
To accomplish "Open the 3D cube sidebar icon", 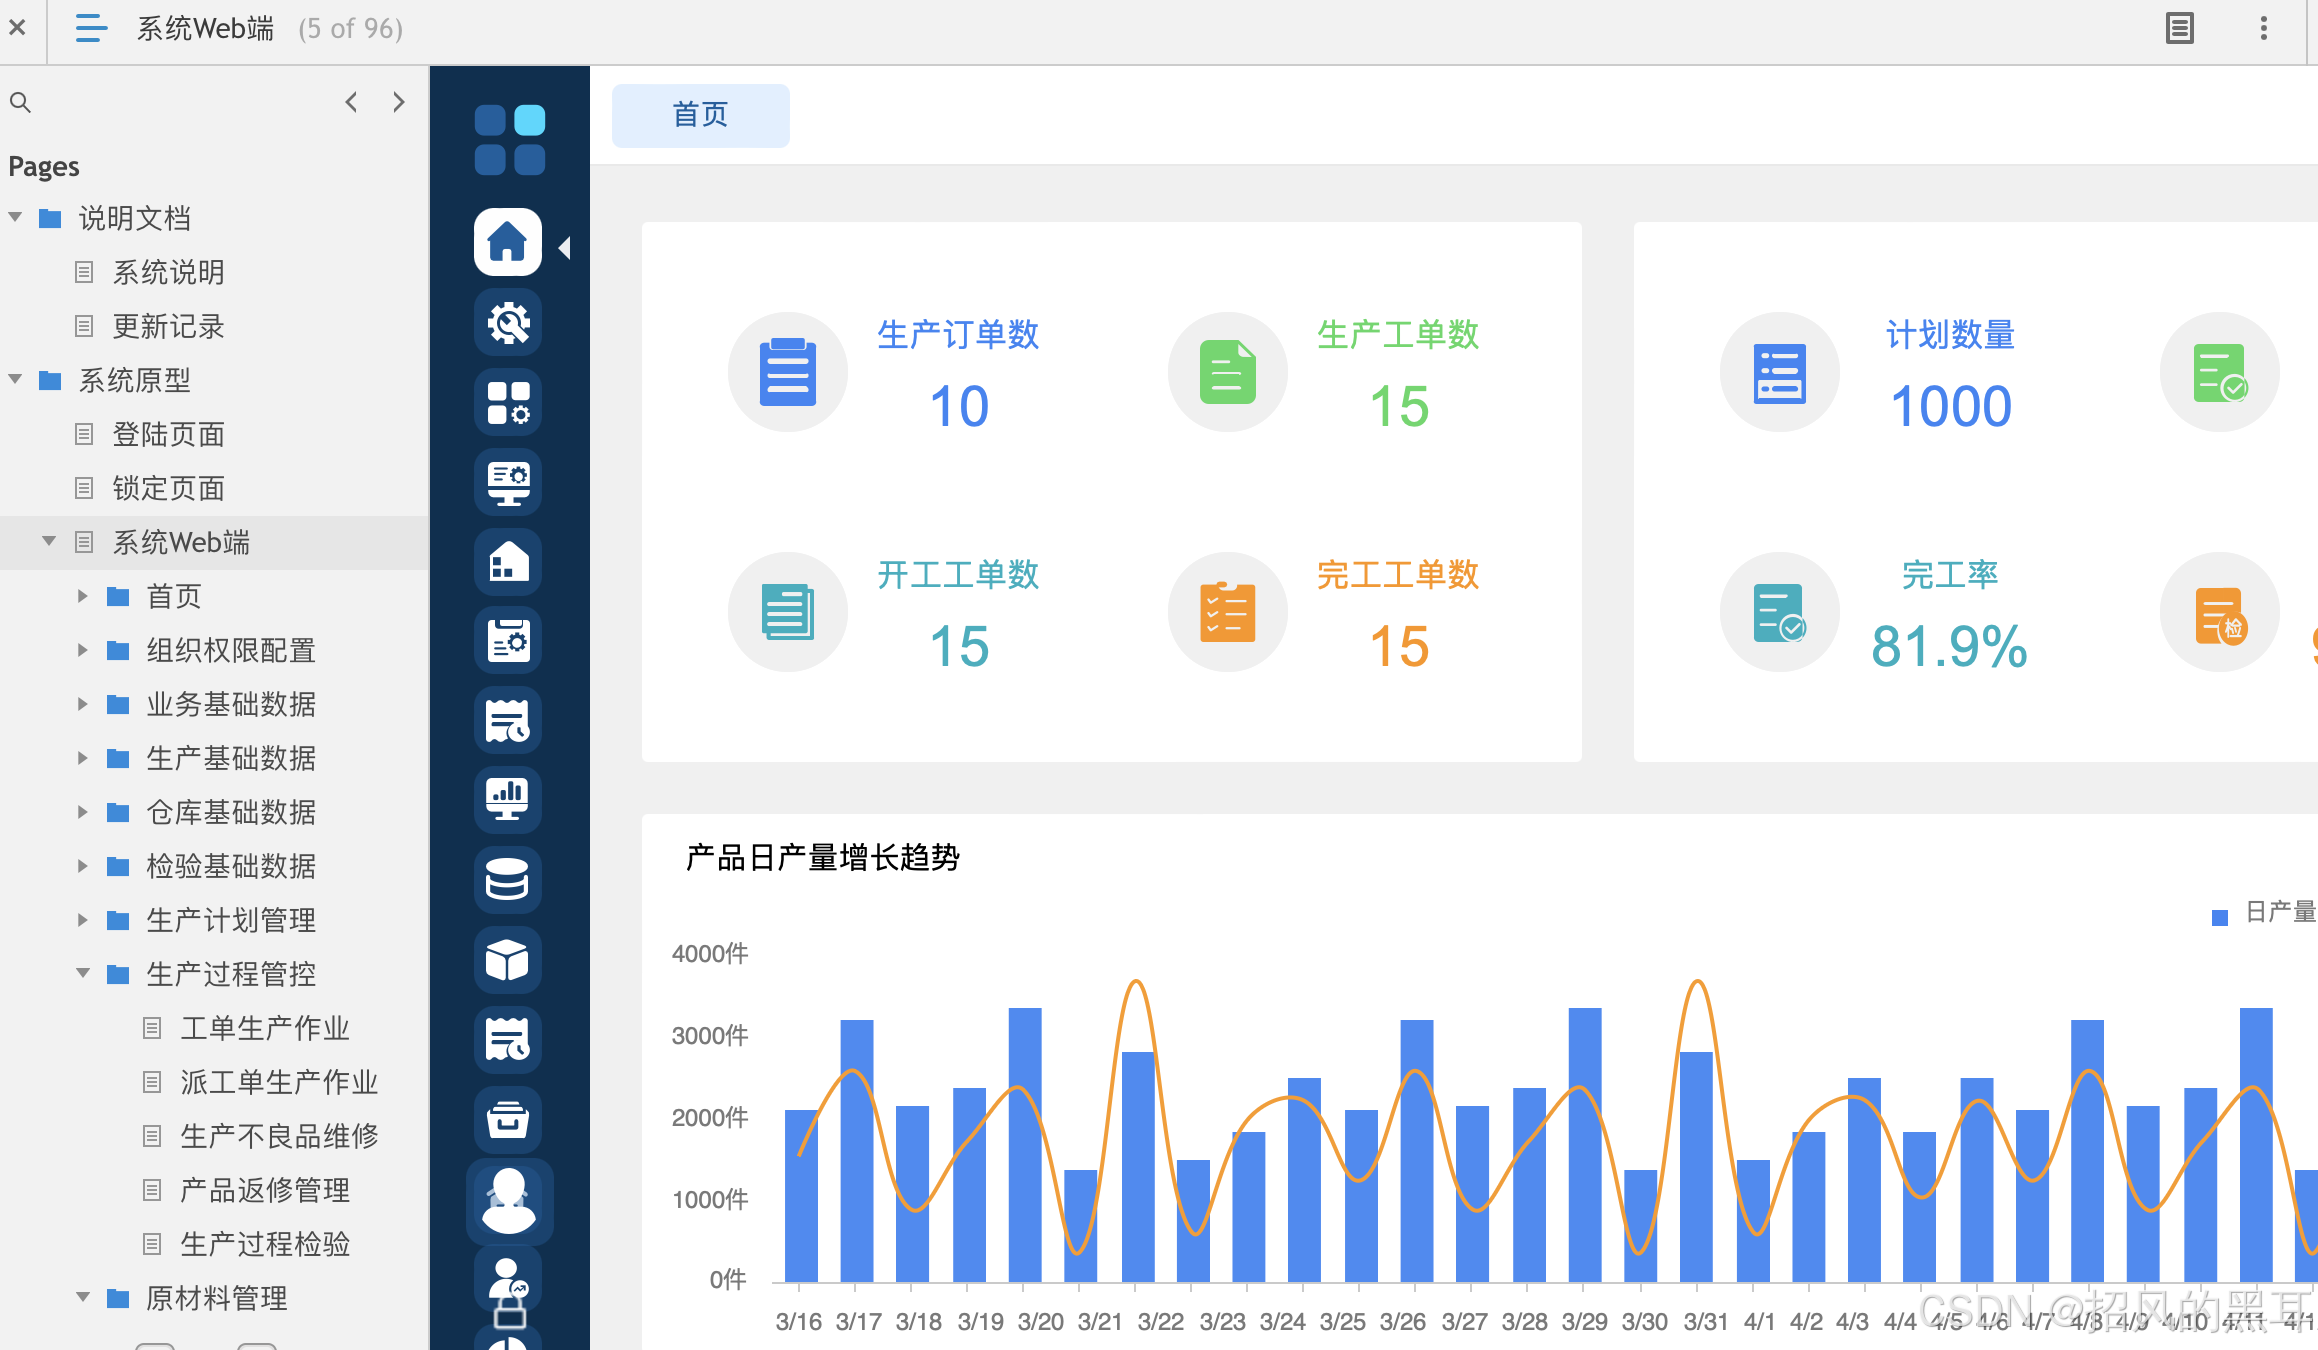I will (x=508, y=960).
